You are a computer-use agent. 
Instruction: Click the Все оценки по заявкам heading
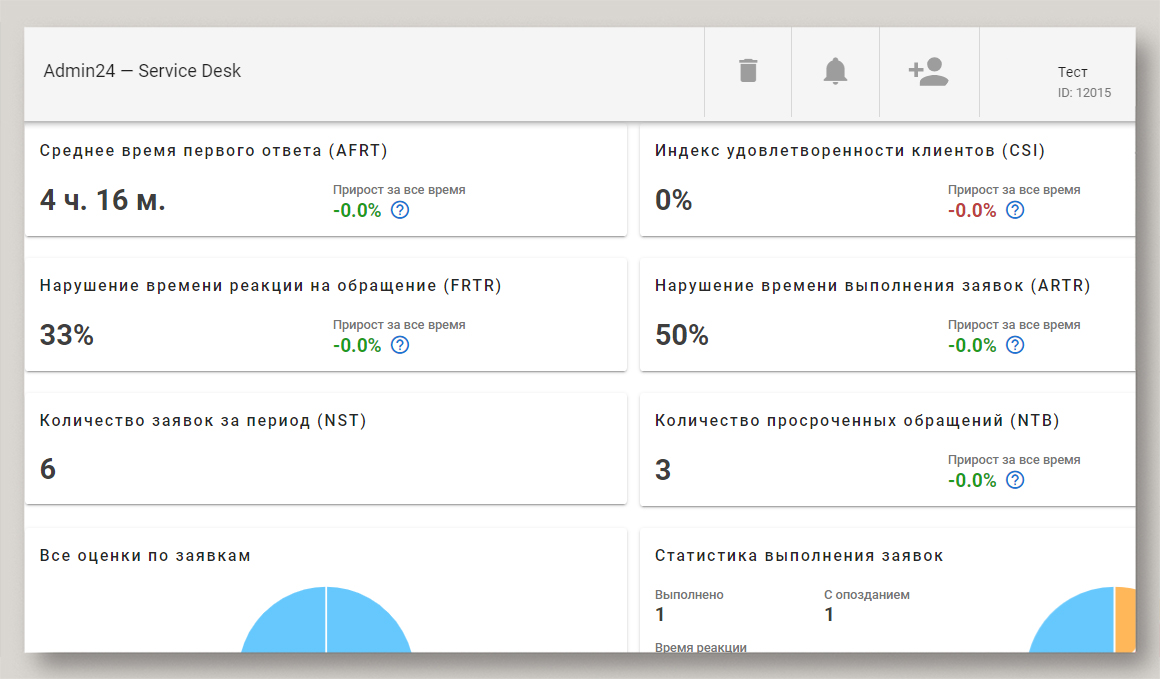(145, 556)
